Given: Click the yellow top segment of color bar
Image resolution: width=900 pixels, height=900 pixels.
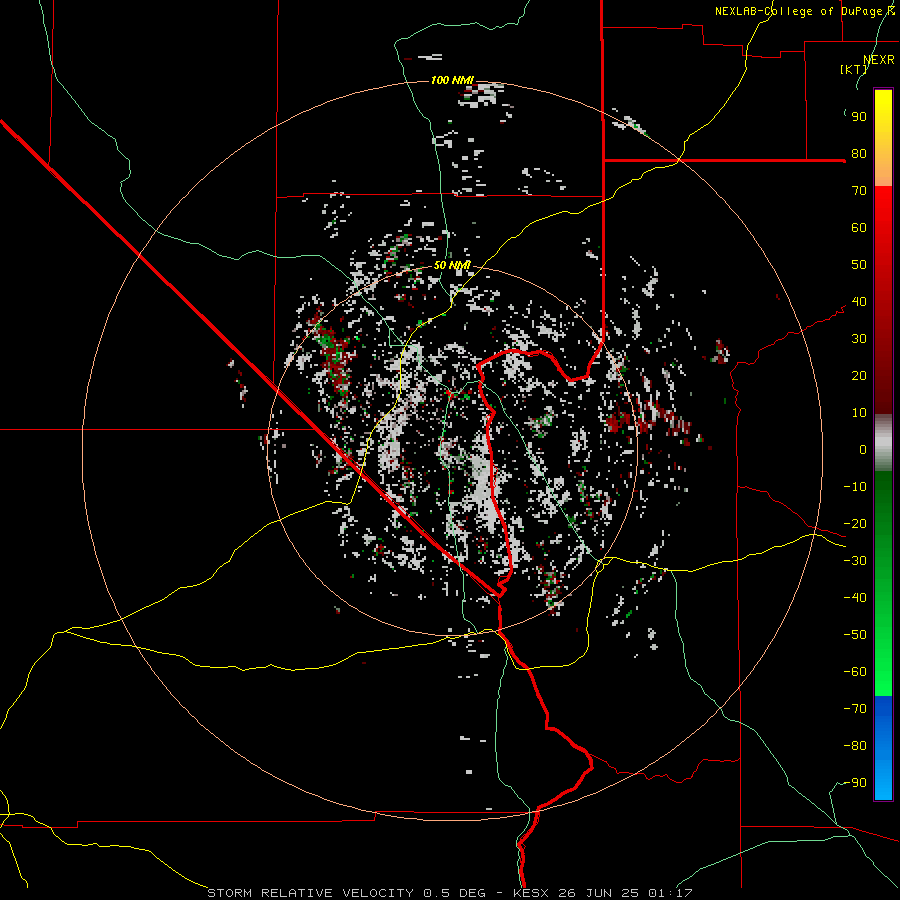Looking at the screenshot, I should [883, 138].
